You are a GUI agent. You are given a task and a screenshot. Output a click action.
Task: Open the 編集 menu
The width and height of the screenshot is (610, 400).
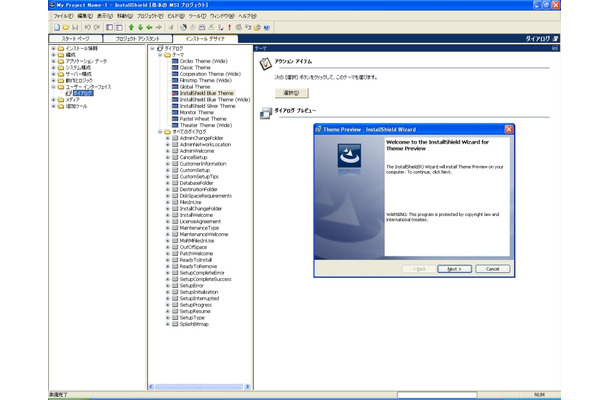tap(85, 16)
